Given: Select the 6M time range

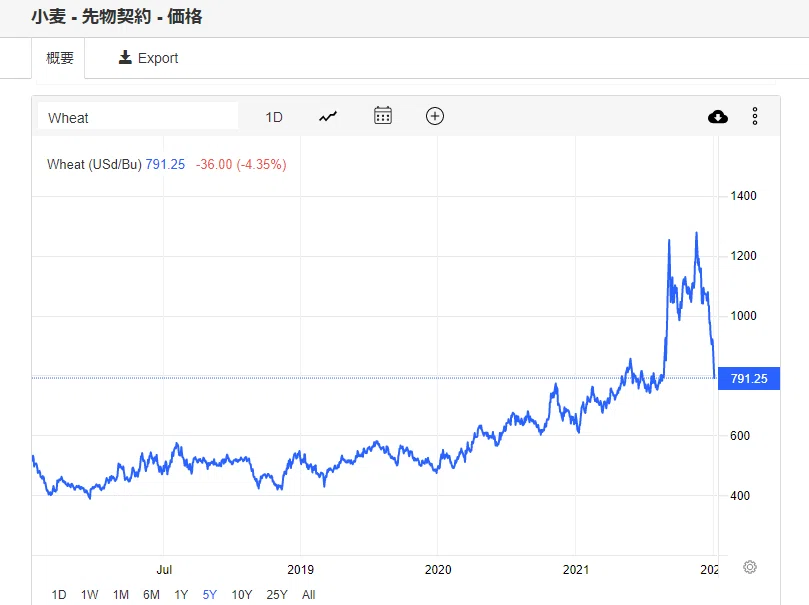Looking at the screenshot, I should (x=151, y=595).
